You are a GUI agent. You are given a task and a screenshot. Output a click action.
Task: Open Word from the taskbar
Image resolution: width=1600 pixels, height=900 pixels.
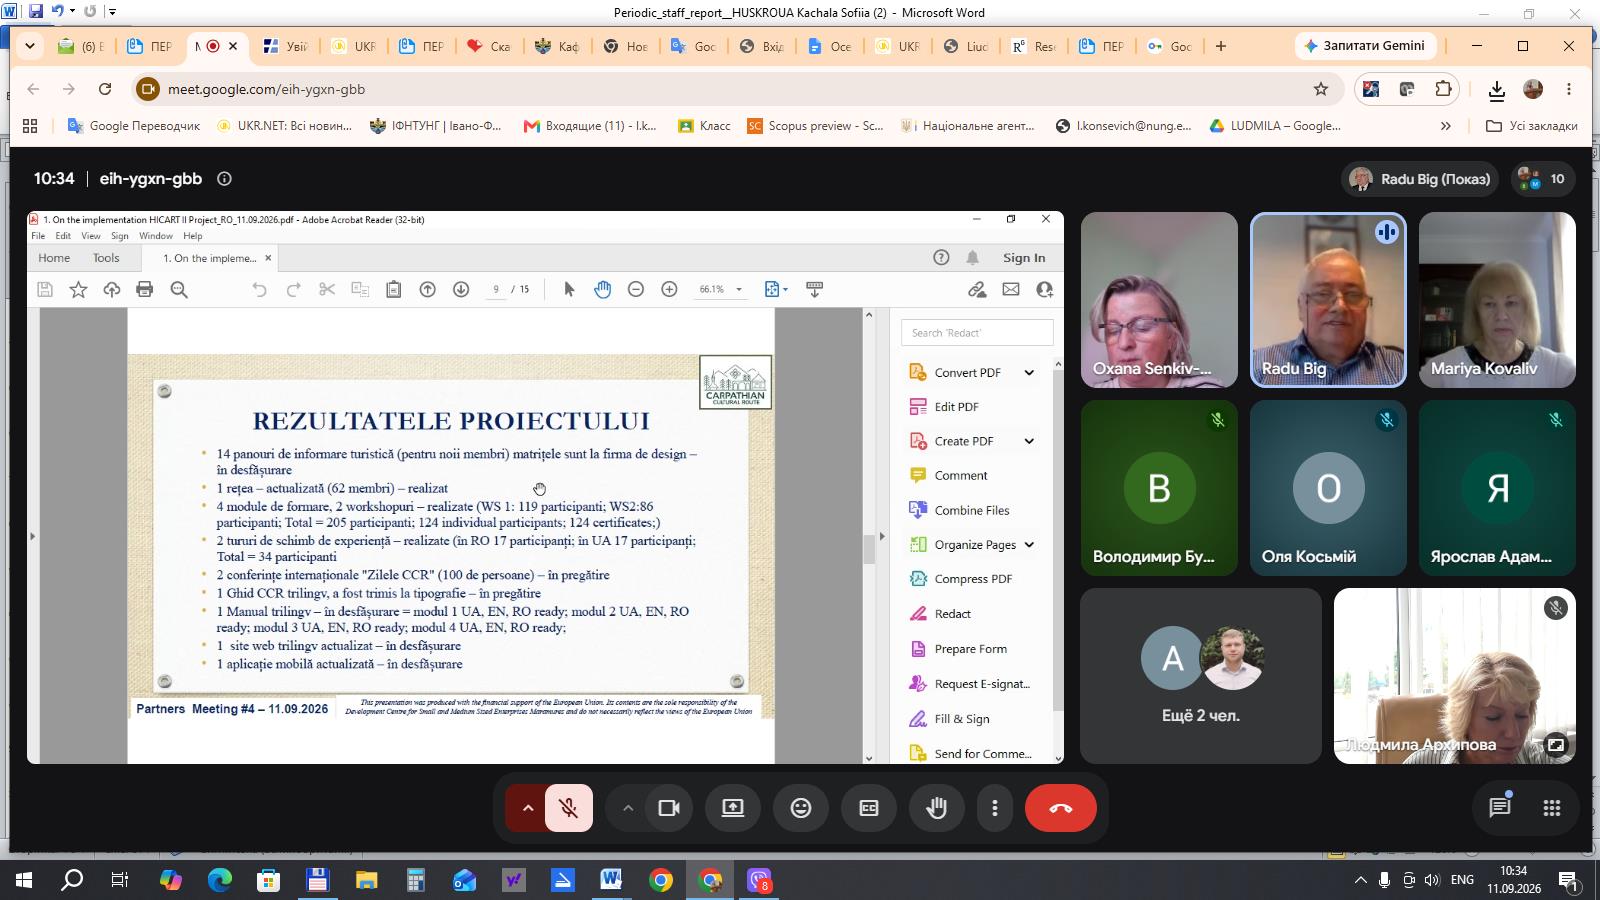(611, 881)
